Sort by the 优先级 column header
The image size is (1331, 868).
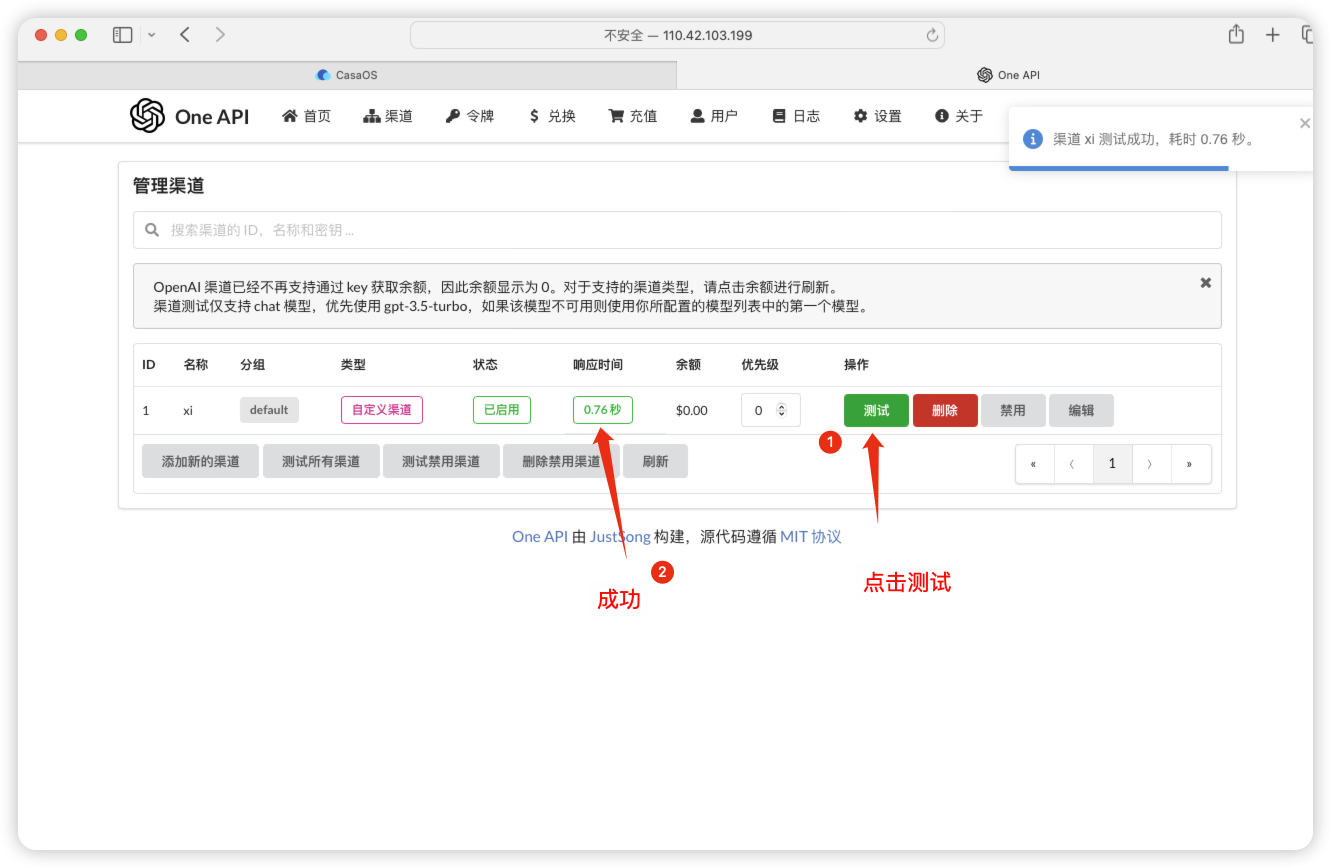[x=760, y=365]
